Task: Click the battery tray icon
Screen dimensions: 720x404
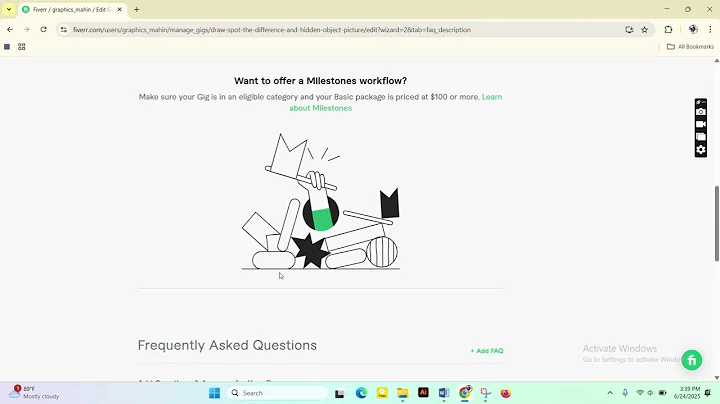Action: [663, 393]
